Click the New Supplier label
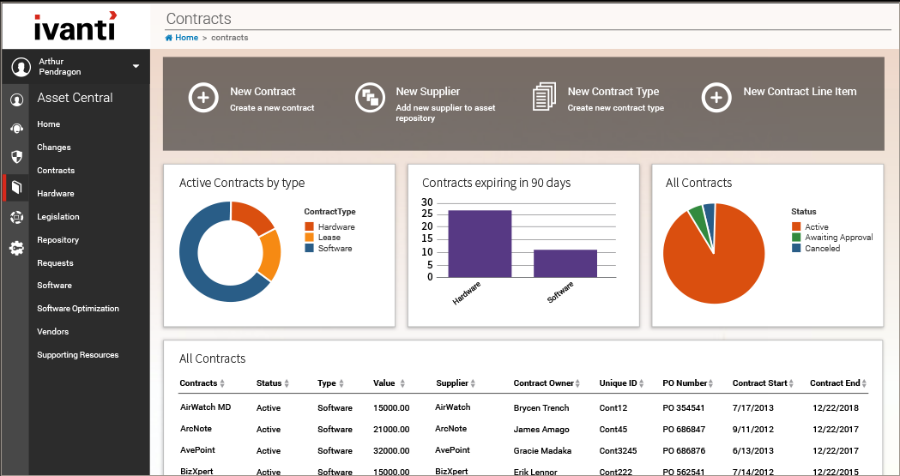The height and width of the screenshot is (476, 900). point(428,91)
